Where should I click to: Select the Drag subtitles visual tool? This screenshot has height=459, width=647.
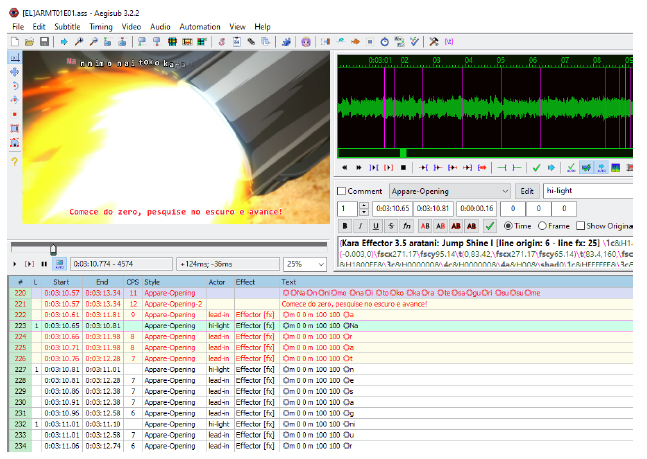(x=14, y=72)
